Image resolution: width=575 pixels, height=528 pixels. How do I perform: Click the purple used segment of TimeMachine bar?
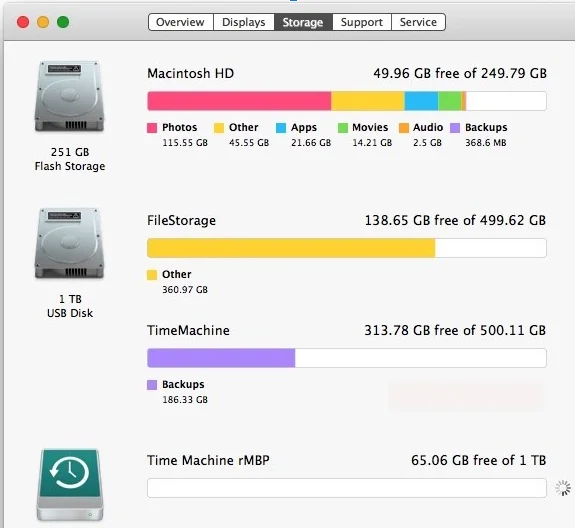click(221, 358)
